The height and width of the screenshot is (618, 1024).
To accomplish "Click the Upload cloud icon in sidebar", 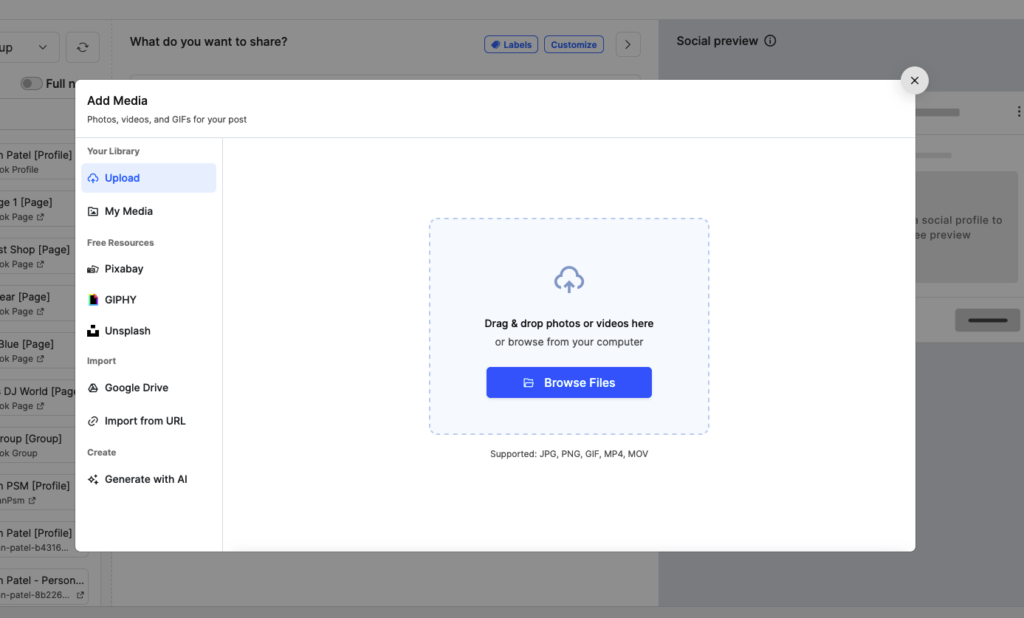I will (93, 178).
